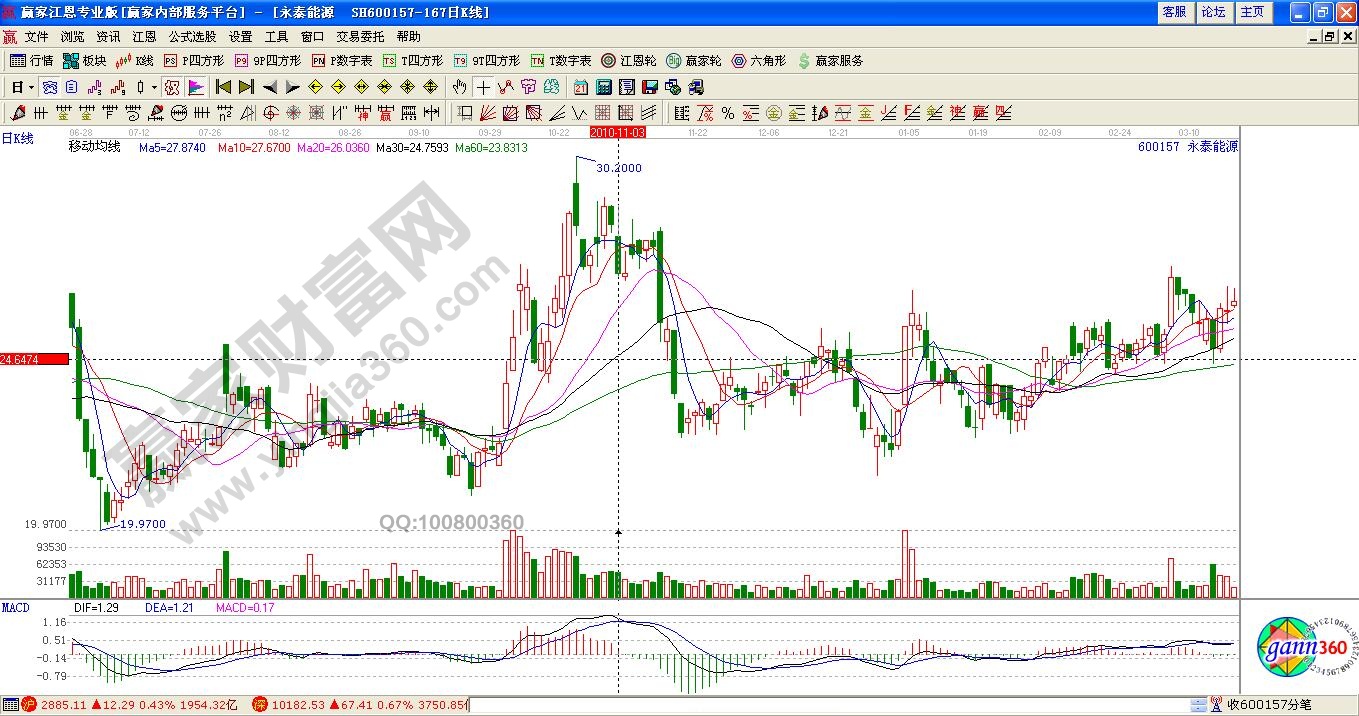Toggle the crosshair cursor tool
This screenshot has height=716, width=1359.
[x=483, y=87]
